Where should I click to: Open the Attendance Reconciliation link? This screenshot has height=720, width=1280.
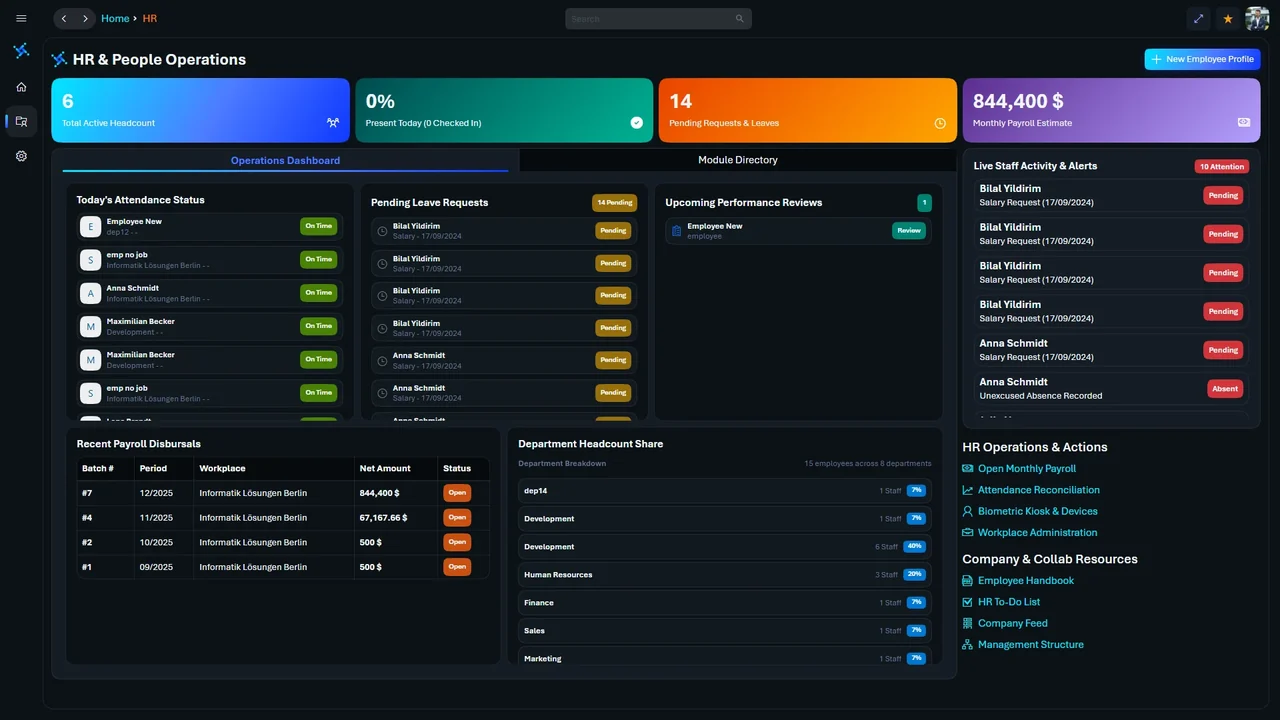[1039, 490]
